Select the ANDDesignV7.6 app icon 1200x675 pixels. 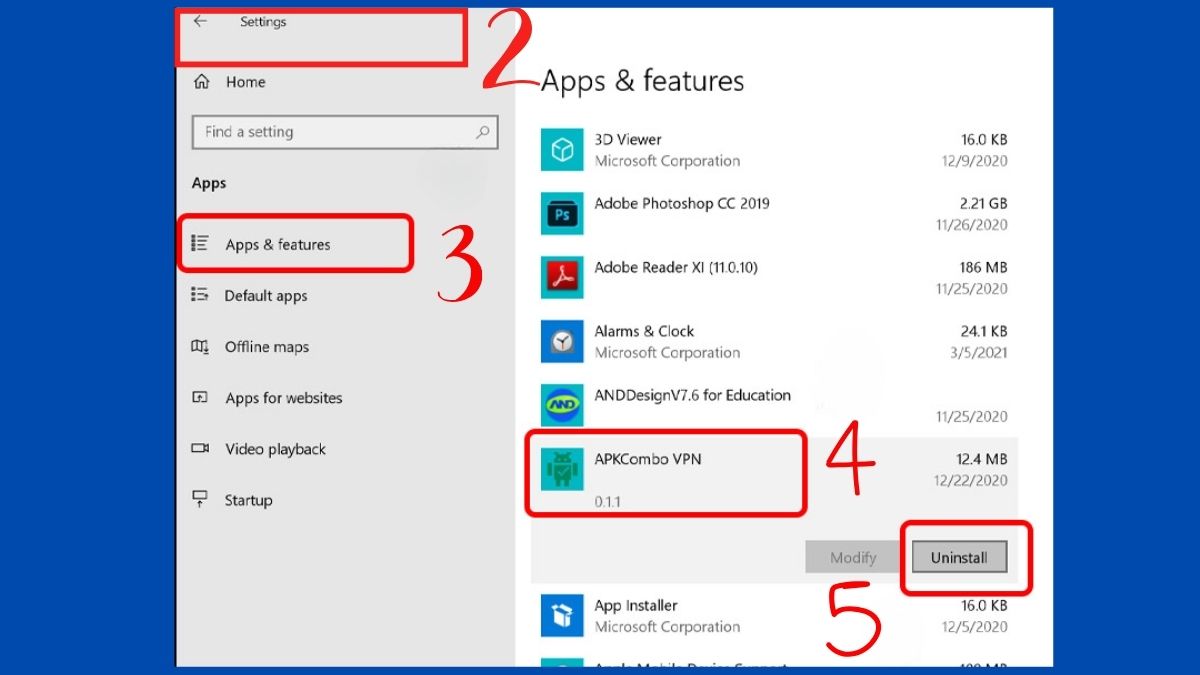[x=562, y=406]
